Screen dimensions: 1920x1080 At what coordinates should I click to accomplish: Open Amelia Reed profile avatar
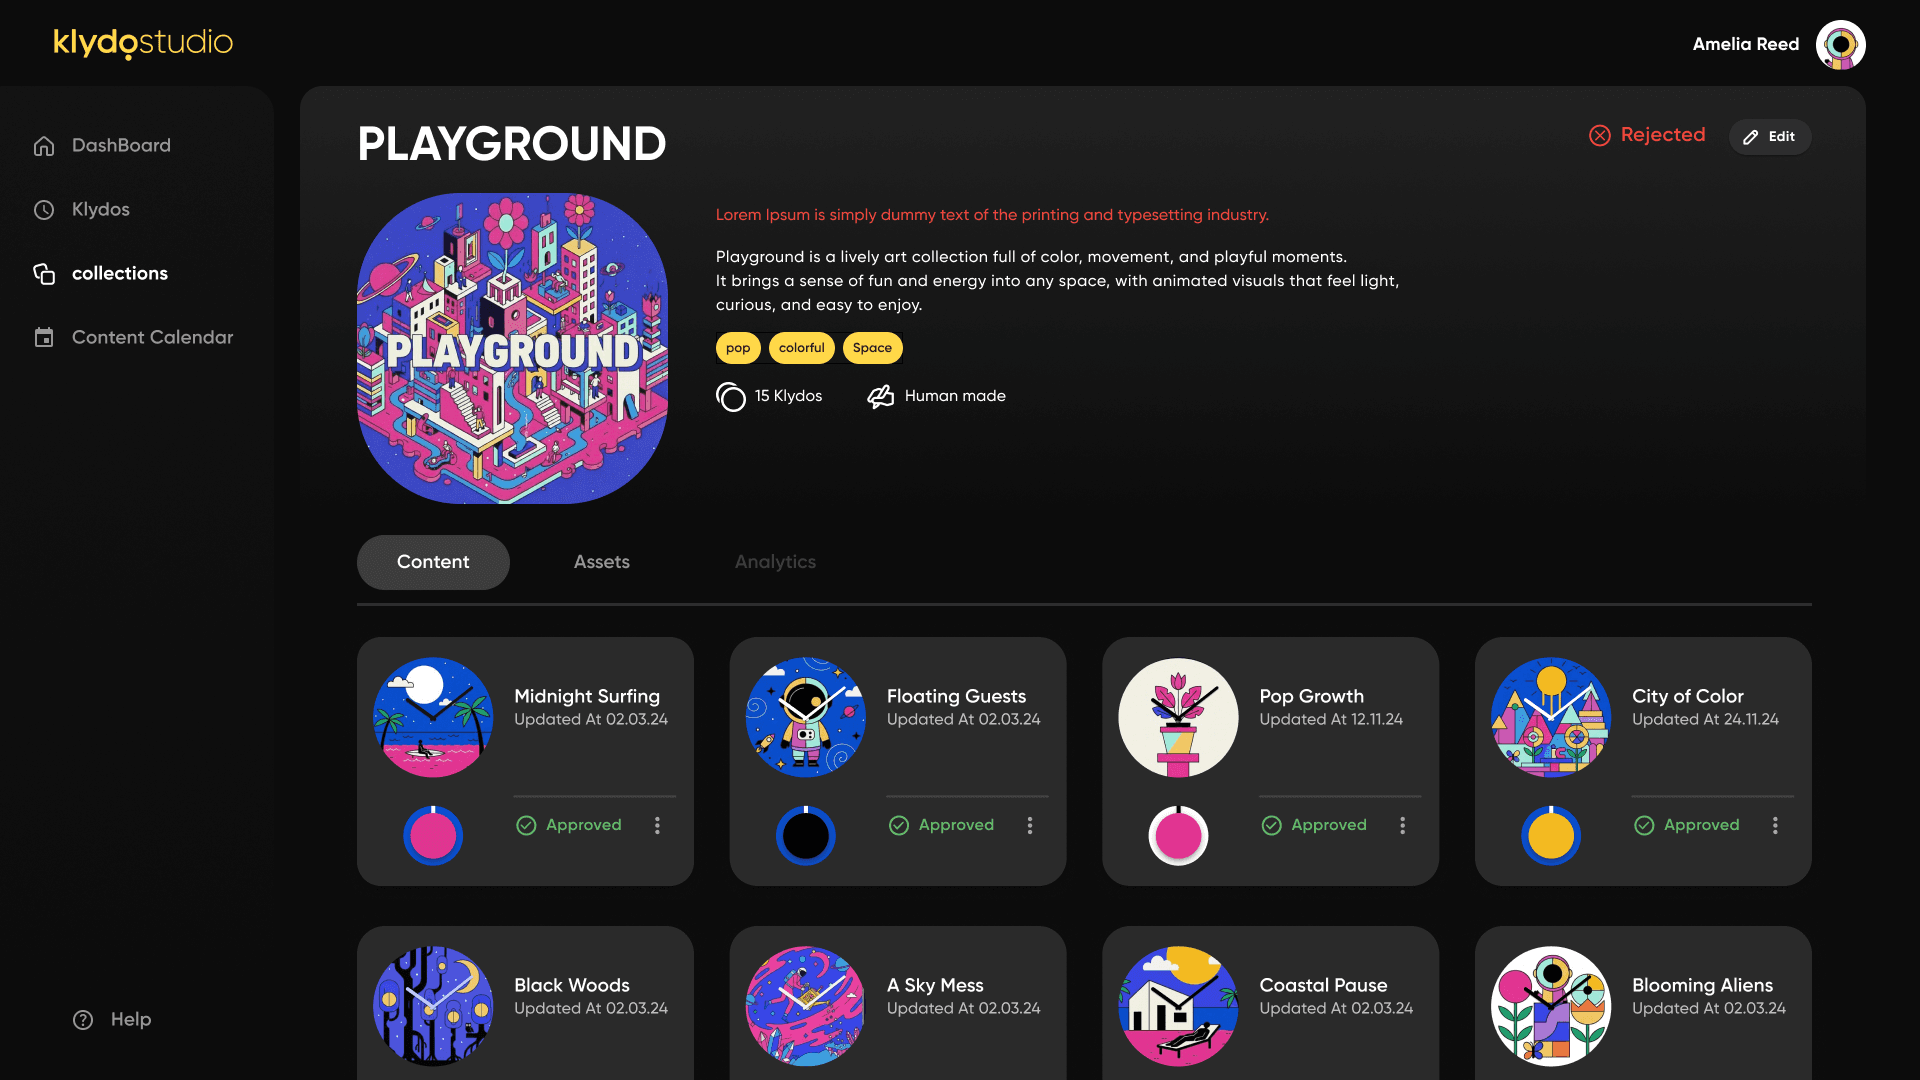(x=1840, y=45)
